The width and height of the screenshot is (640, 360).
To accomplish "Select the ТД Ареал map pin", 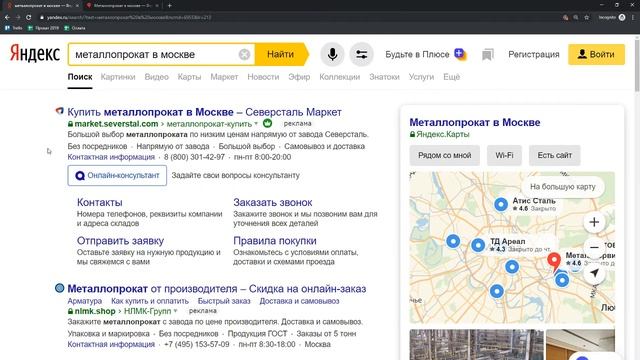I will (478, 245).
